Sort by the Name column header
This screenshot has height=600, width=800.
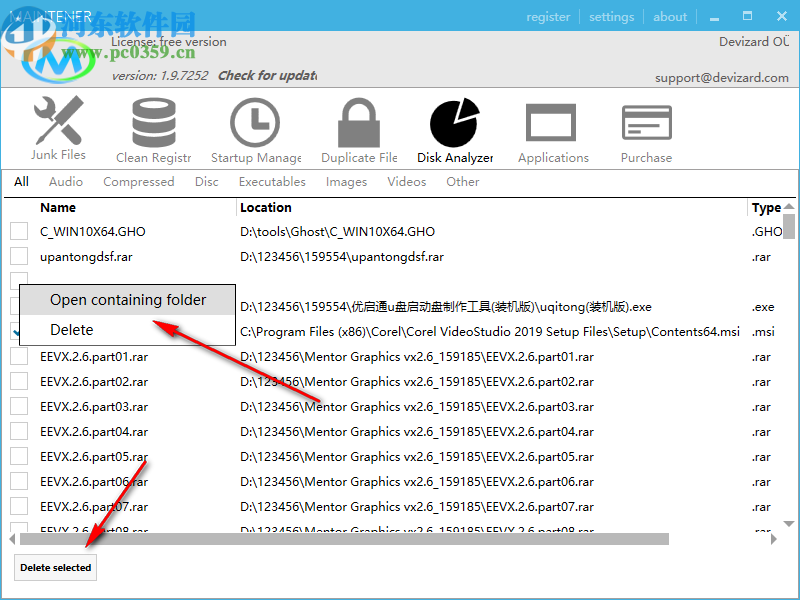point(58,208)
